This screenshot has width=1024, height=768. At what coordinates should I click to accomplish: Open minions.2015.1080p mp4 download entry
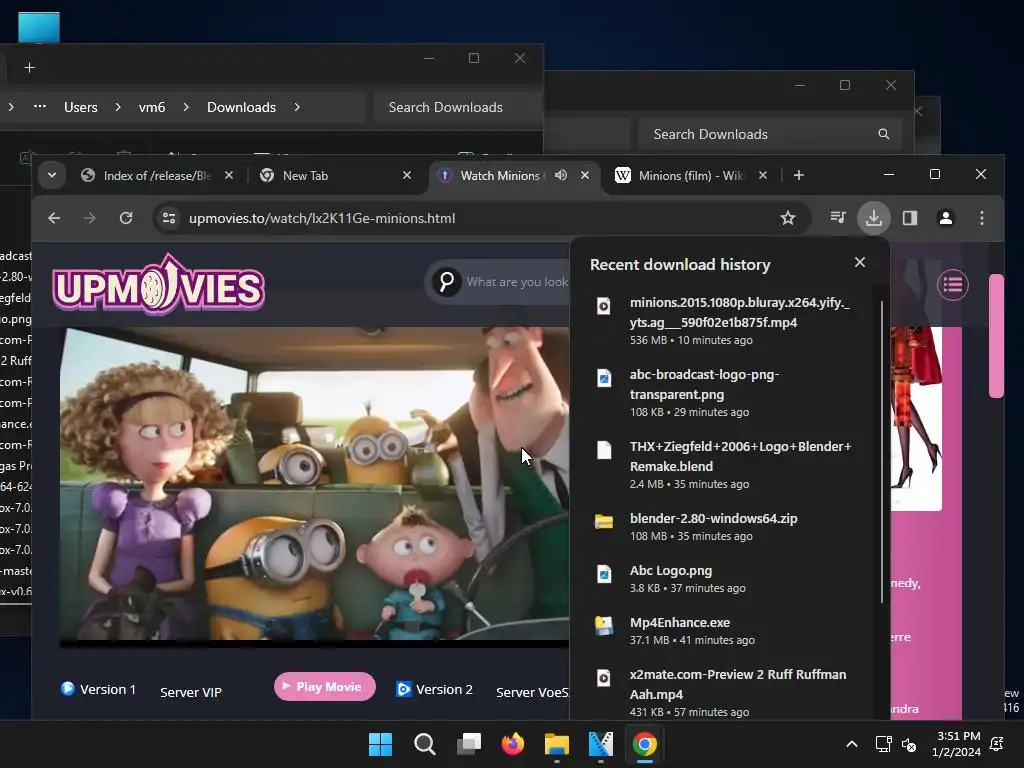726,321
